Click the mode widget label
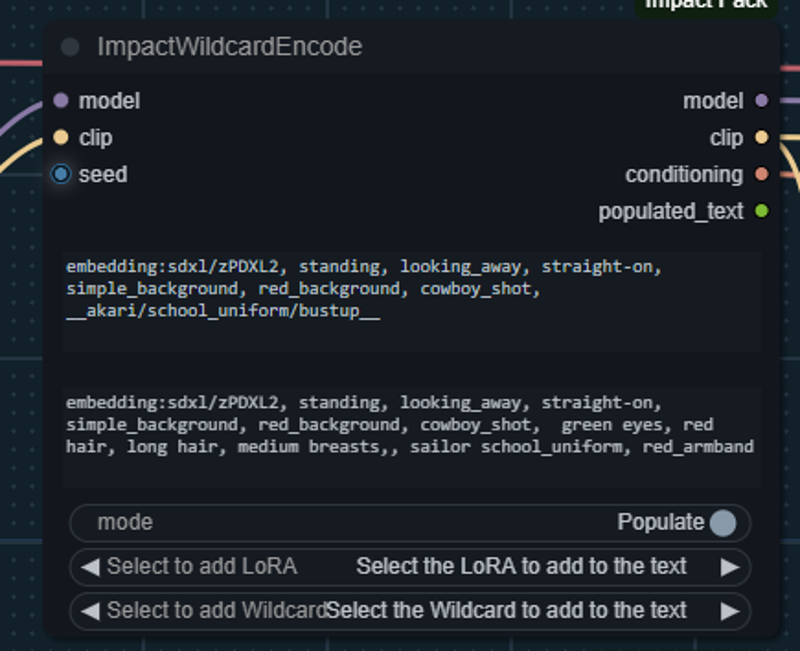Viewport: 800px width, 651px height. [125, 522]
